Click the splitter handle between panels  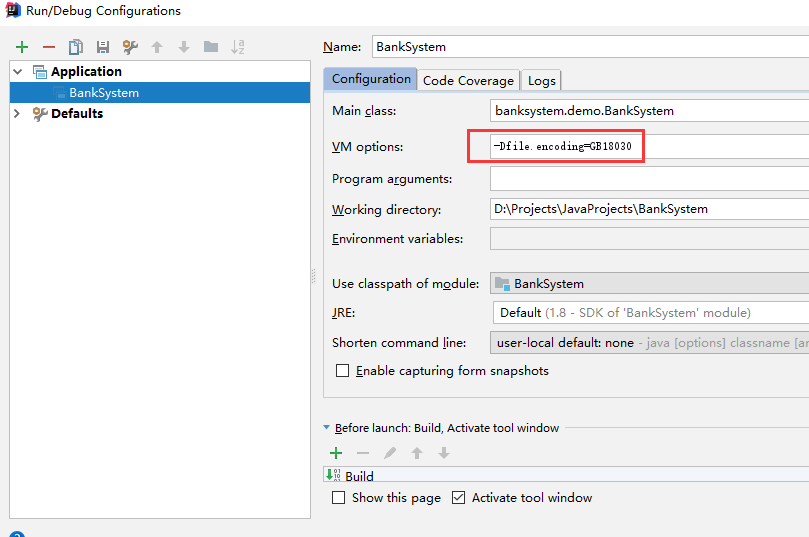click(x=313, y=276)
